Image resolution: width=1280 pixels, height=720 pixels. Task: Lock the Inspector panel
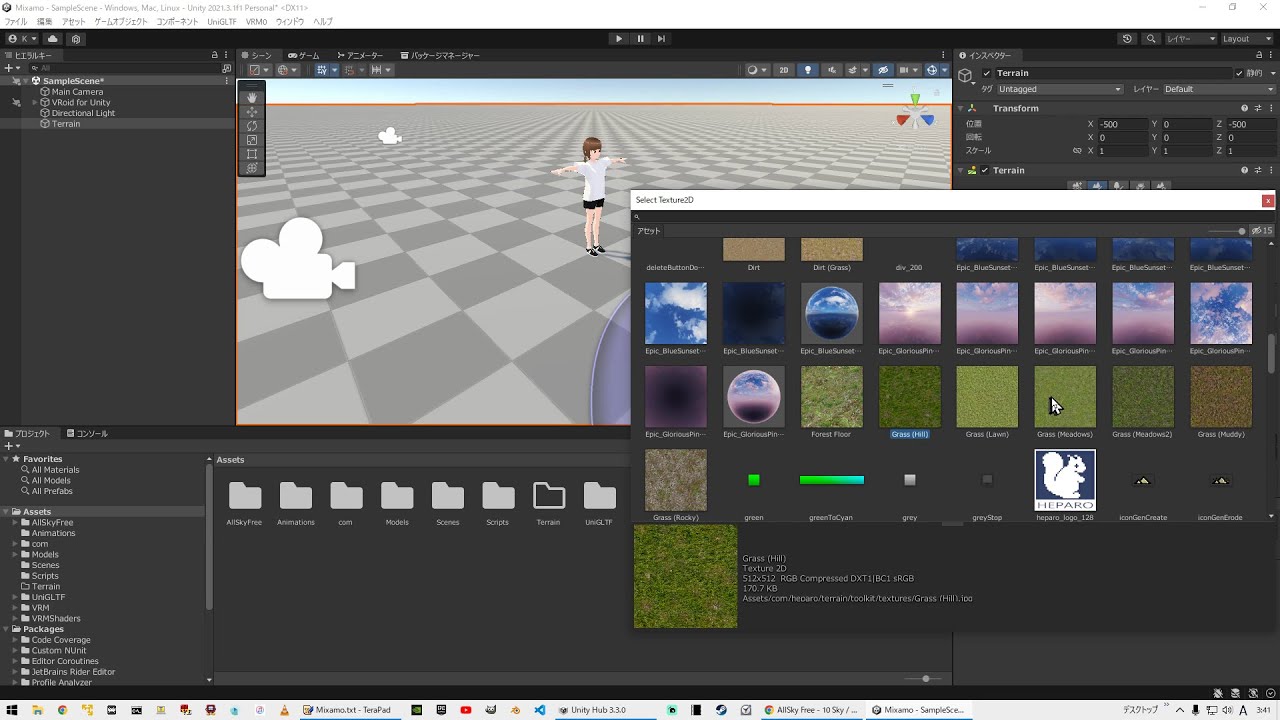pyautogui.click(x=1258, y=55)
